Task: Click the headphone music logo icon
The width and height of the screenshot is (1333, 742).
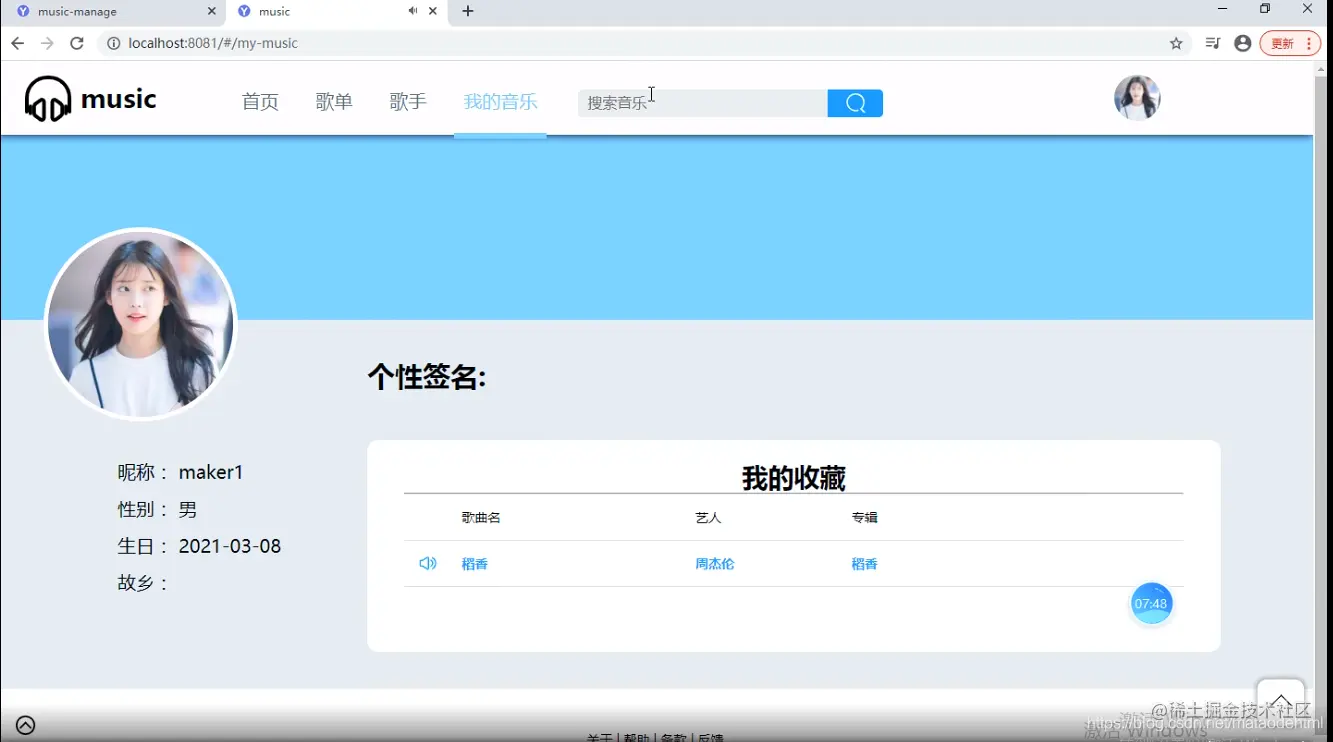Action: click(x=47, y=96)
